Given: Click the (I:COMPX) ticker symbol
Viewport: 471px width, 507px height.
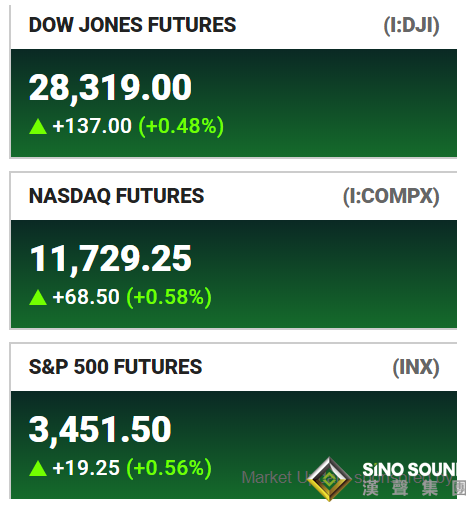Looking at the screenshot, I should coord(391,196).
